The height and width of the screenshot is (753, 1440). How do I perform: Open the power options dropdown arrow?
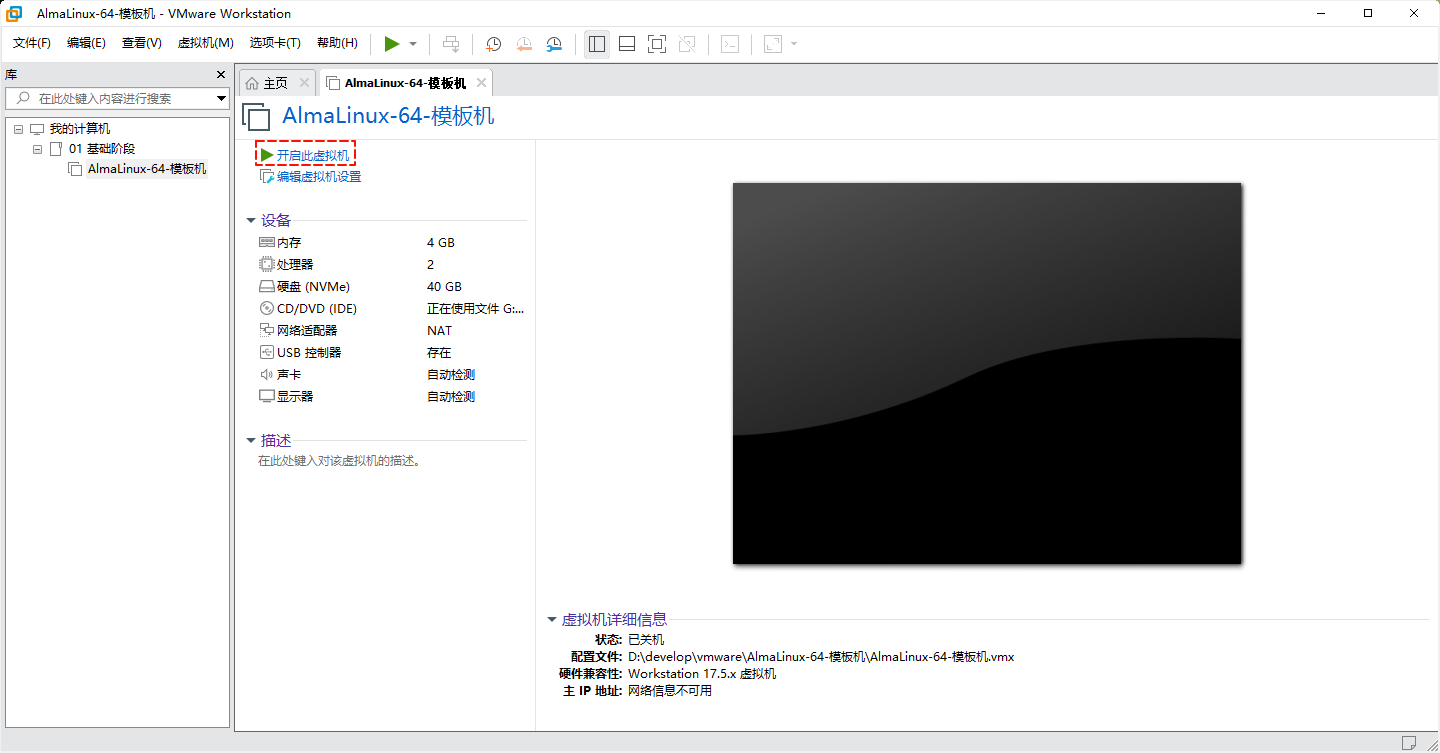tap(413, 44)
